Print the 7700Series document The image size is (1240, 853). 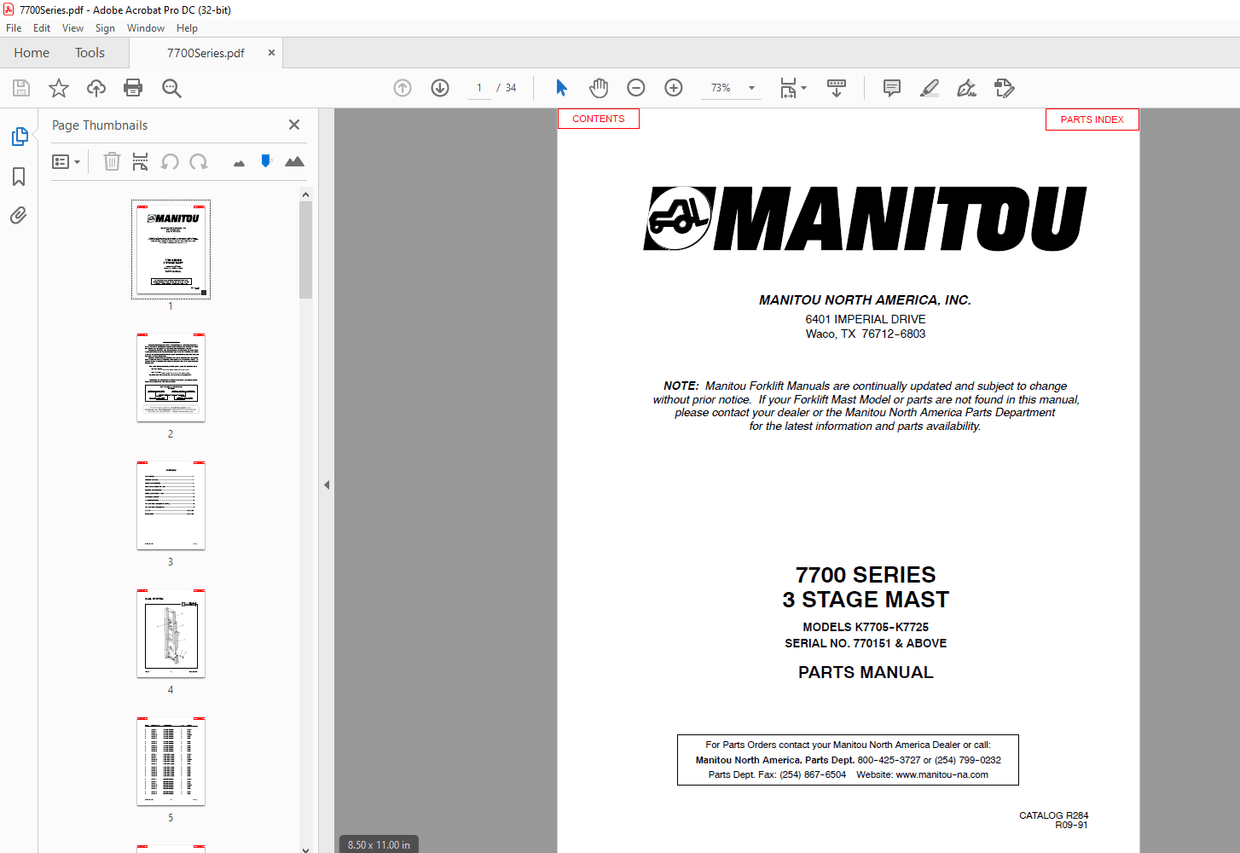click(x=133, y=88)
